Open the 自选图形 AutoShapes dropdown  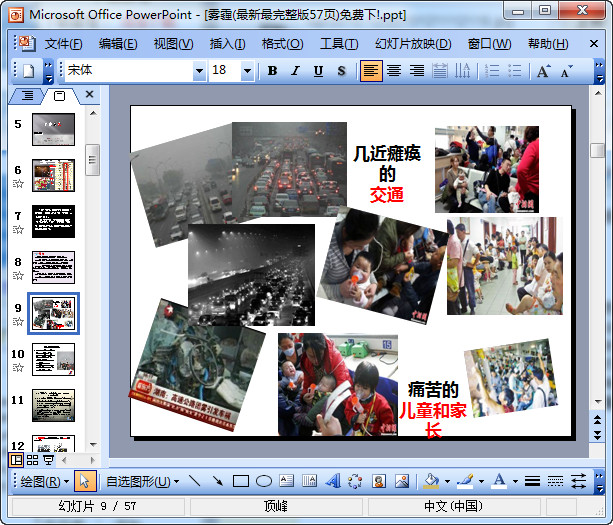(x=143, y=481)
